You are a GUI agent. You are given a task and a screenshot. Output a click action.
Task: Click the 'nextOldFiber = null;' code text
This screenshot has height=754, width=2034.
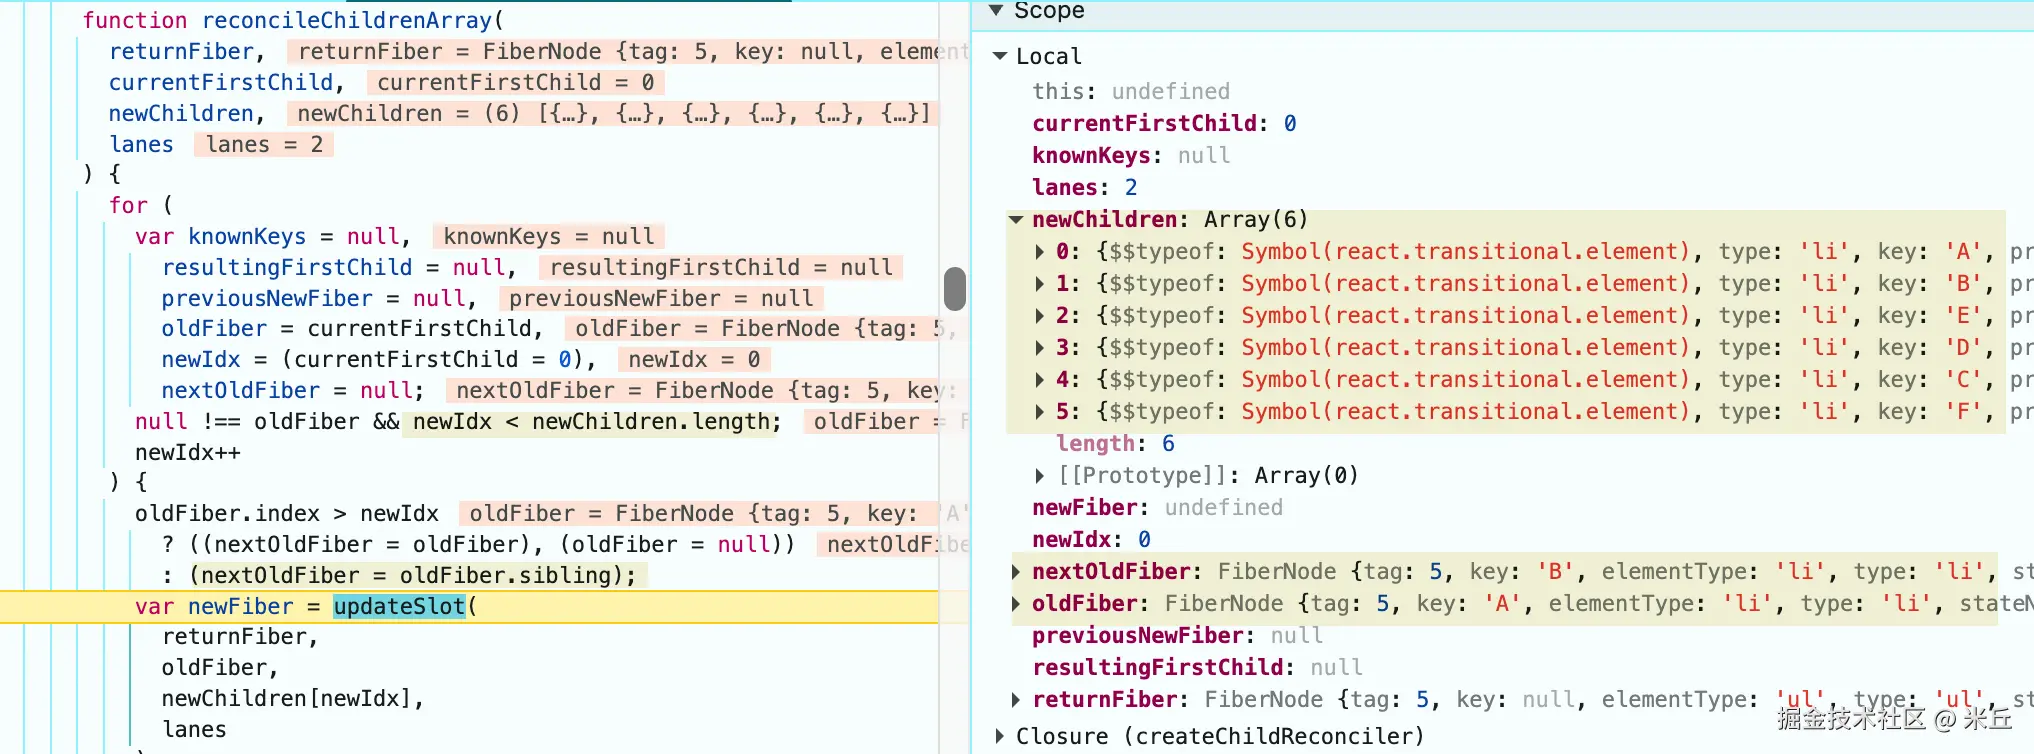point(293,390)
